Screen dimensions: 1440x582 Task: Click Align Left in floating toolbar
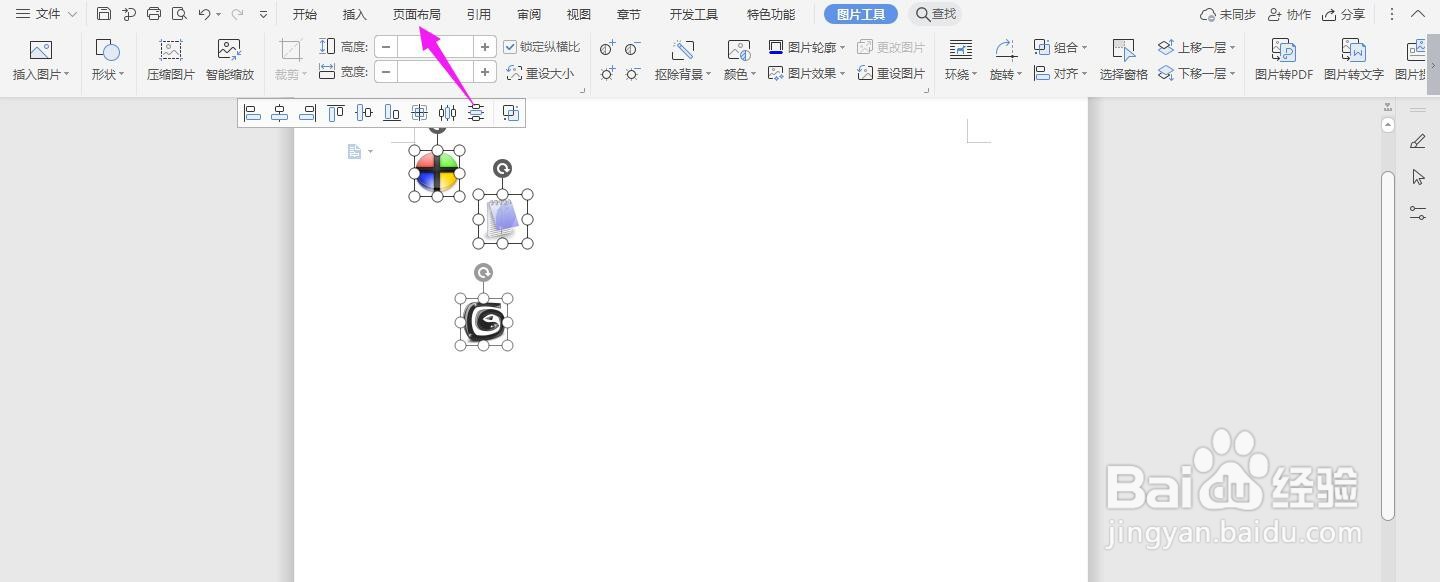[x=252, y=113]
